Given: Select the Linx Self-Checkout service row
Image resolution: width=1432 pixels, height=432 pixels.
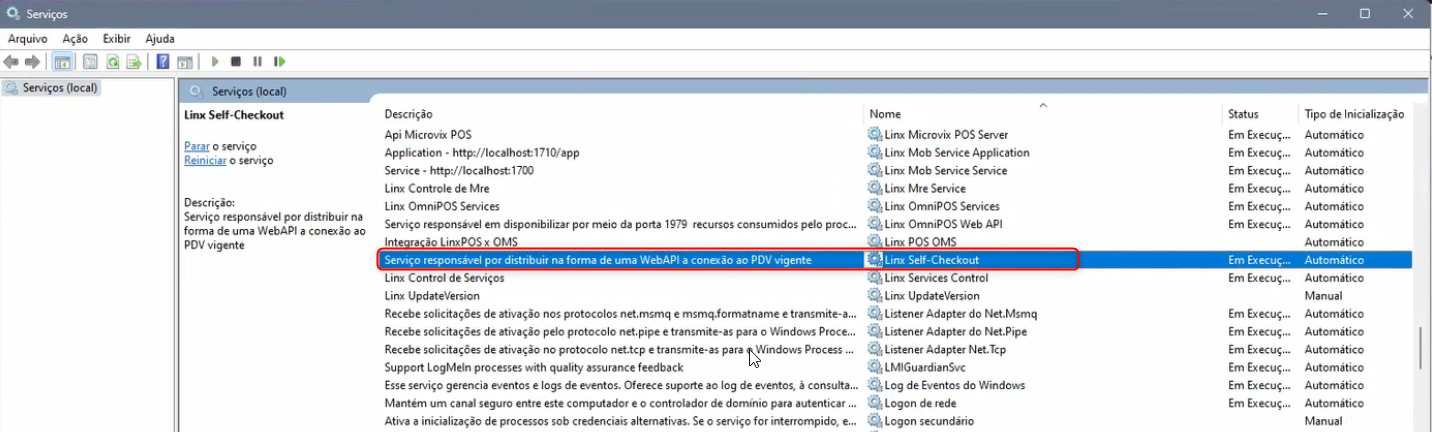Looking at the screenshot, I should point(895,260).
